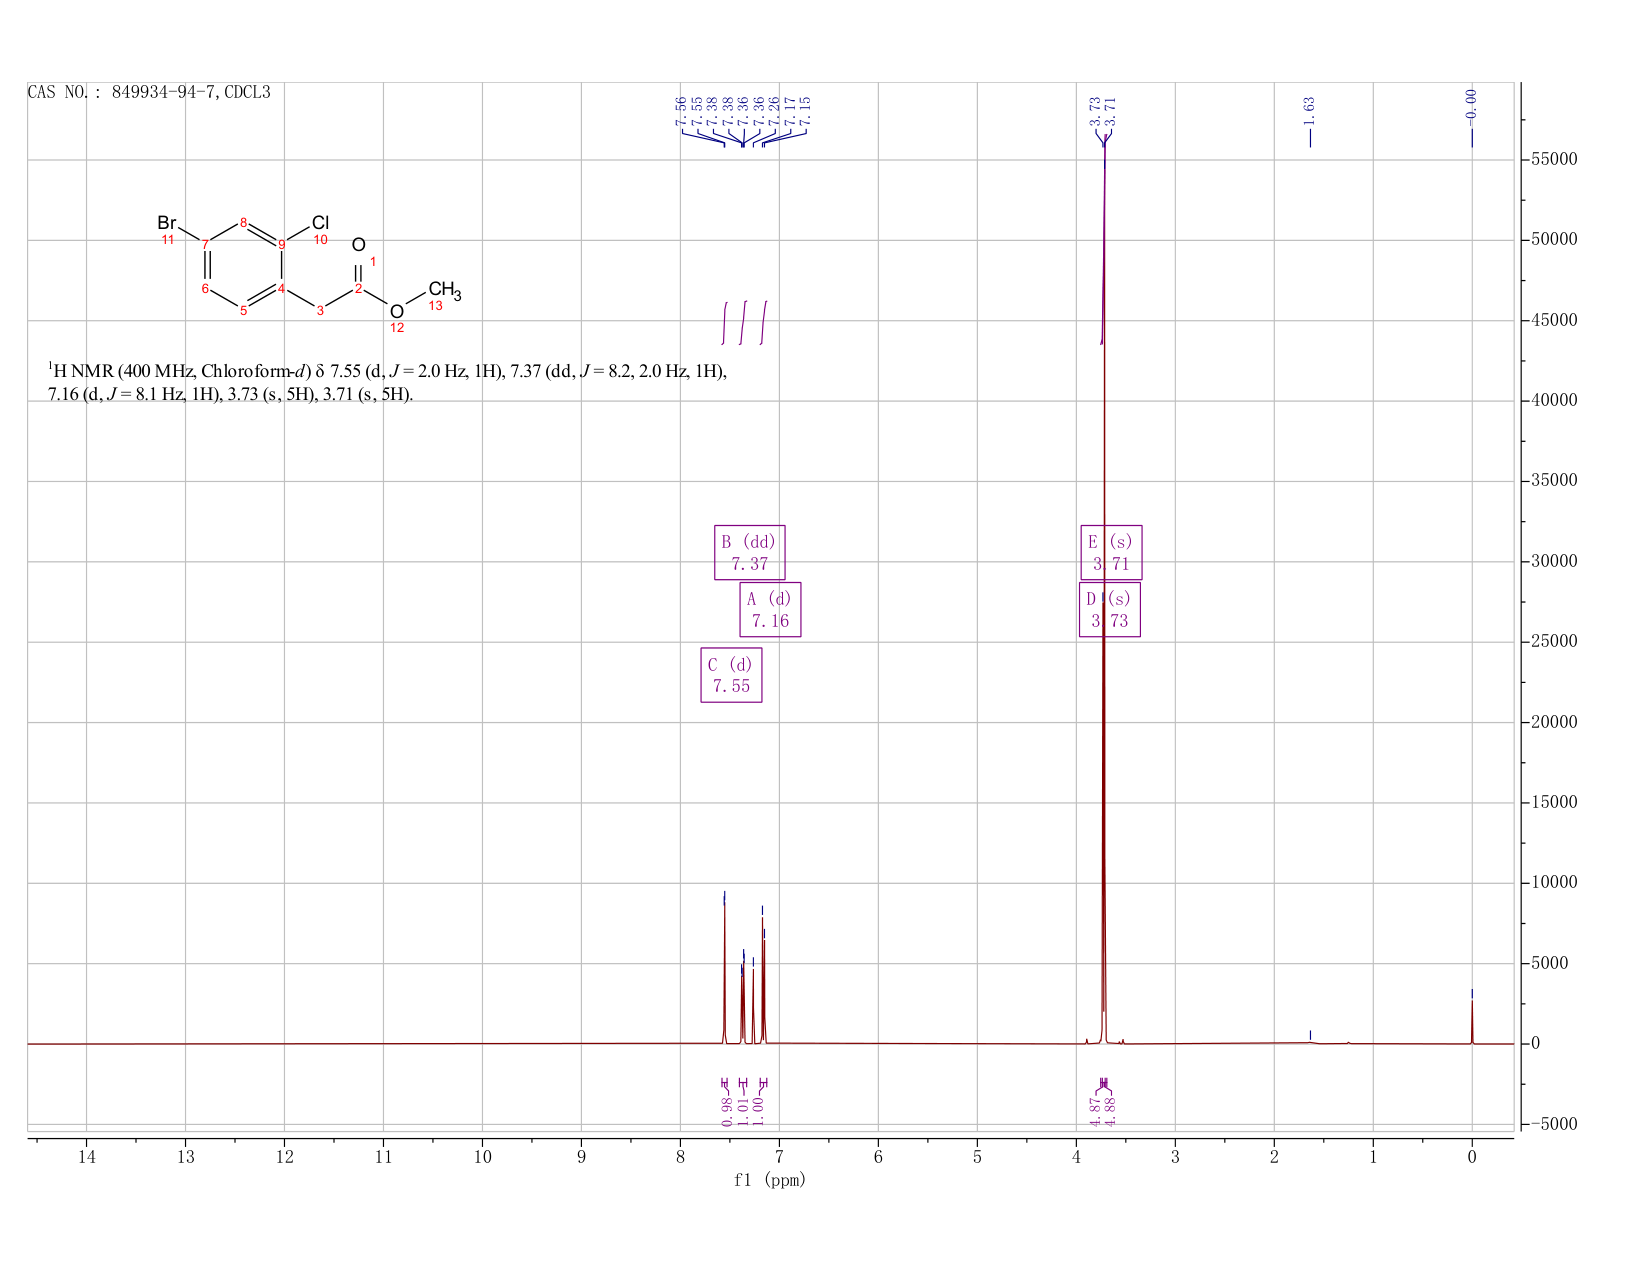Click the 7.55 ppm aromatic doublet peak

724,970
